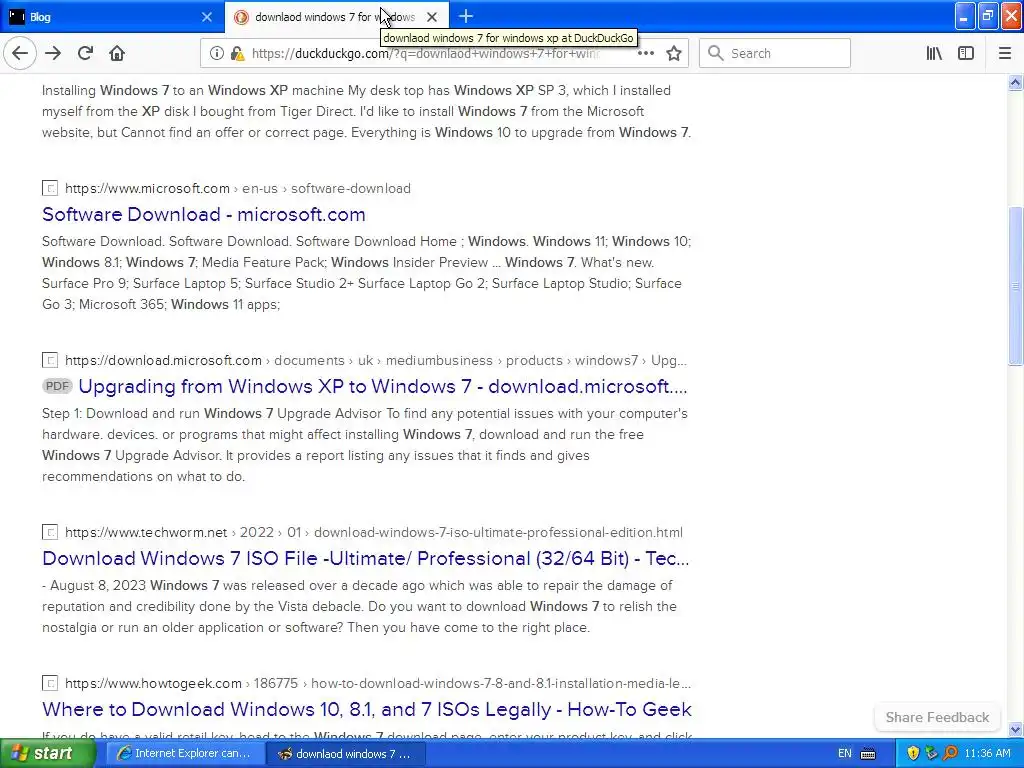Bookmark this page with the star icon
1024x768 pixels.
pyautogui.click(x=674, y=54)
